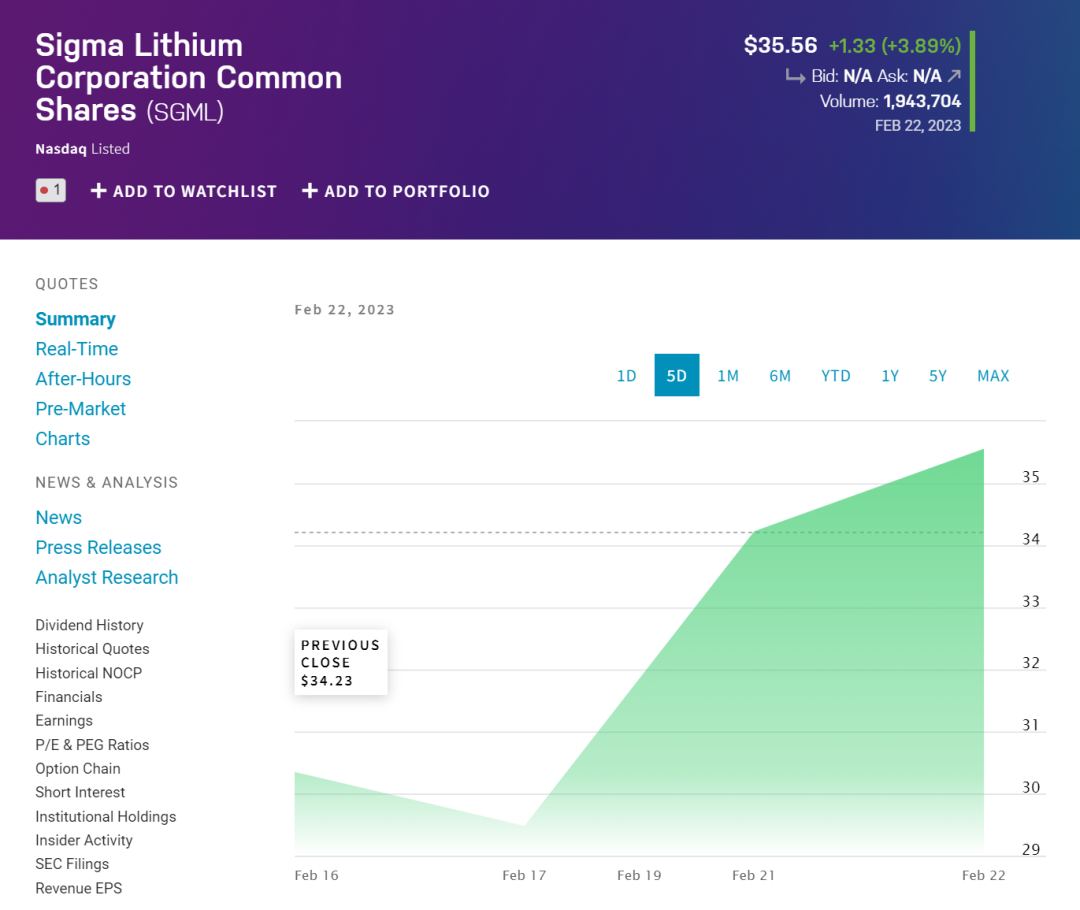Open Press Releases link
Viewport: 1080px width, 910px height.
tap(98, 548)
